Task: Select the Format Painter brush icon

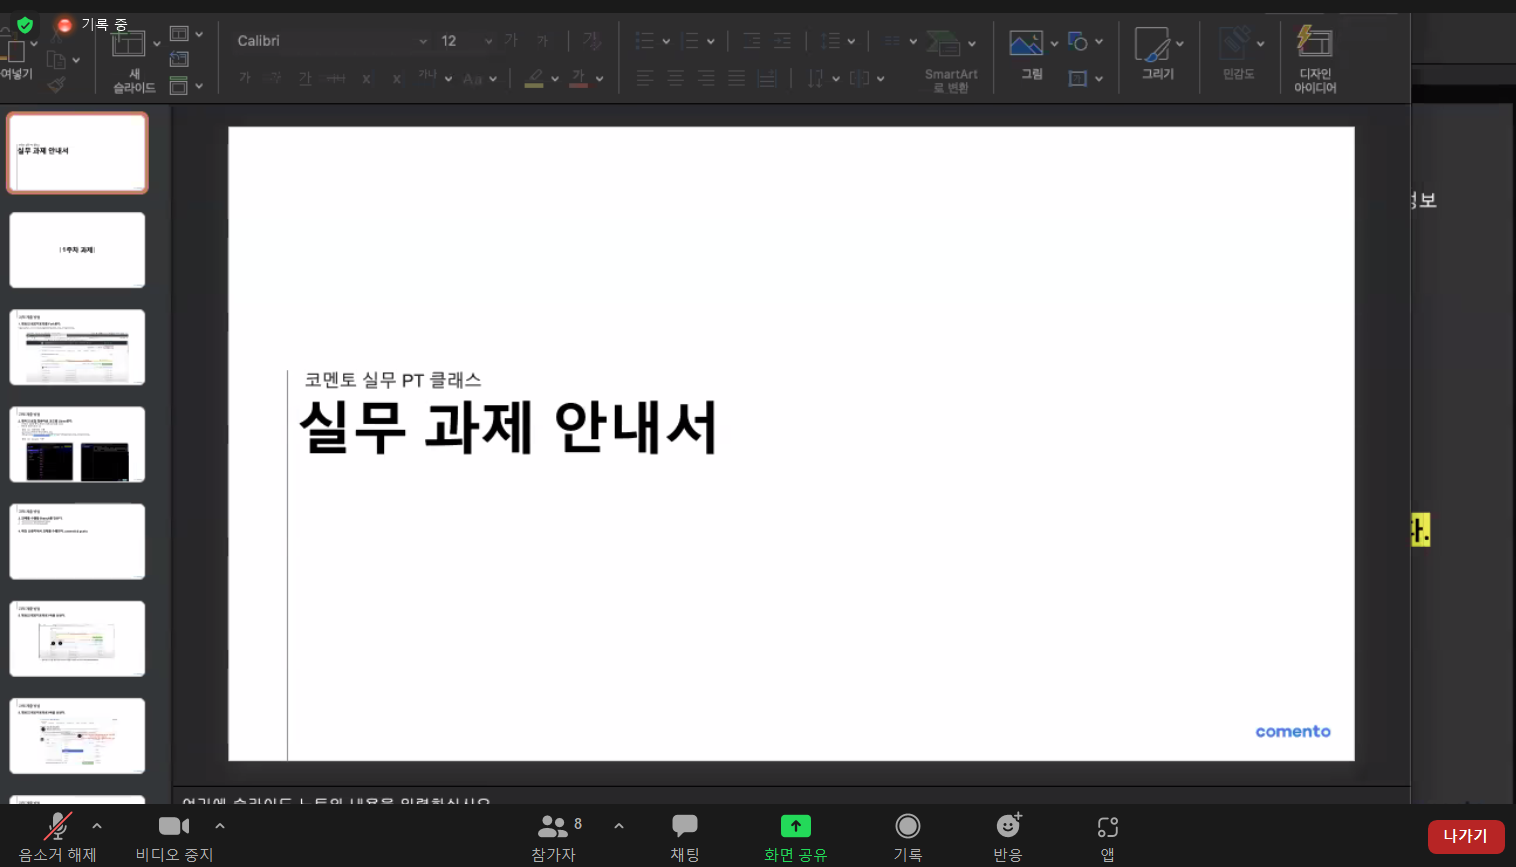Action: [x=56, y=85]
